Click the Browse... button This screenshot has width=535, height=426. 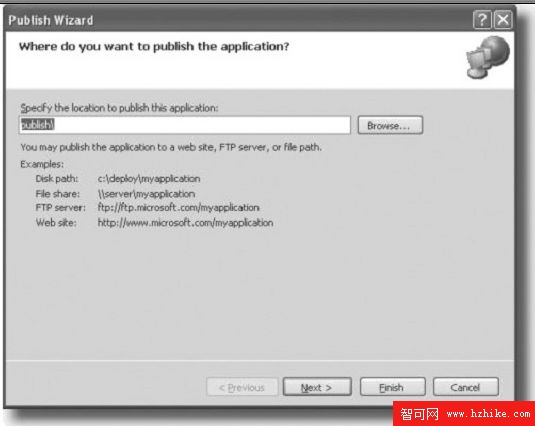390,125
